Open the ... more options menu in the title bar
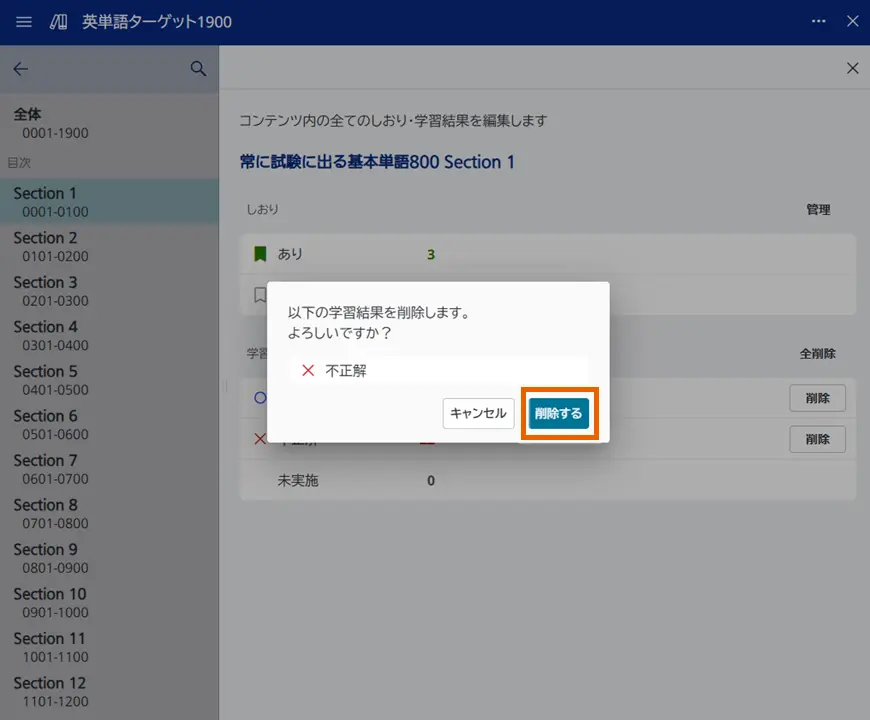870x720 pixels. pos(818,21)
